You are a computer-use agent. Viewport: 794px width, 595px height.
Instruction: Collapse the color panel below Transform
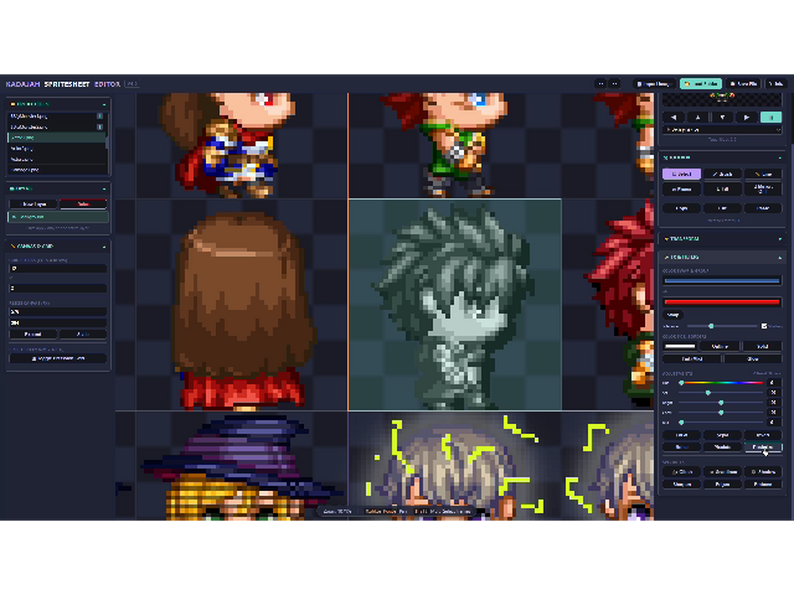click(723, 257)
